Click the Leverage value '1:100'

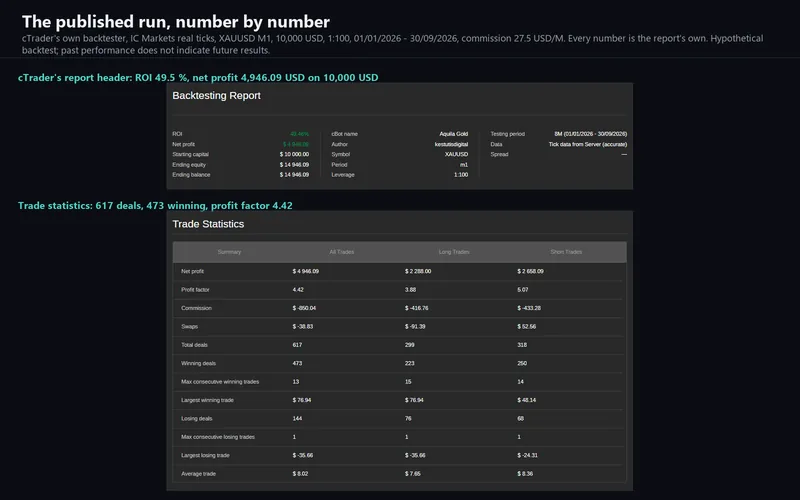tap(461, 174)
